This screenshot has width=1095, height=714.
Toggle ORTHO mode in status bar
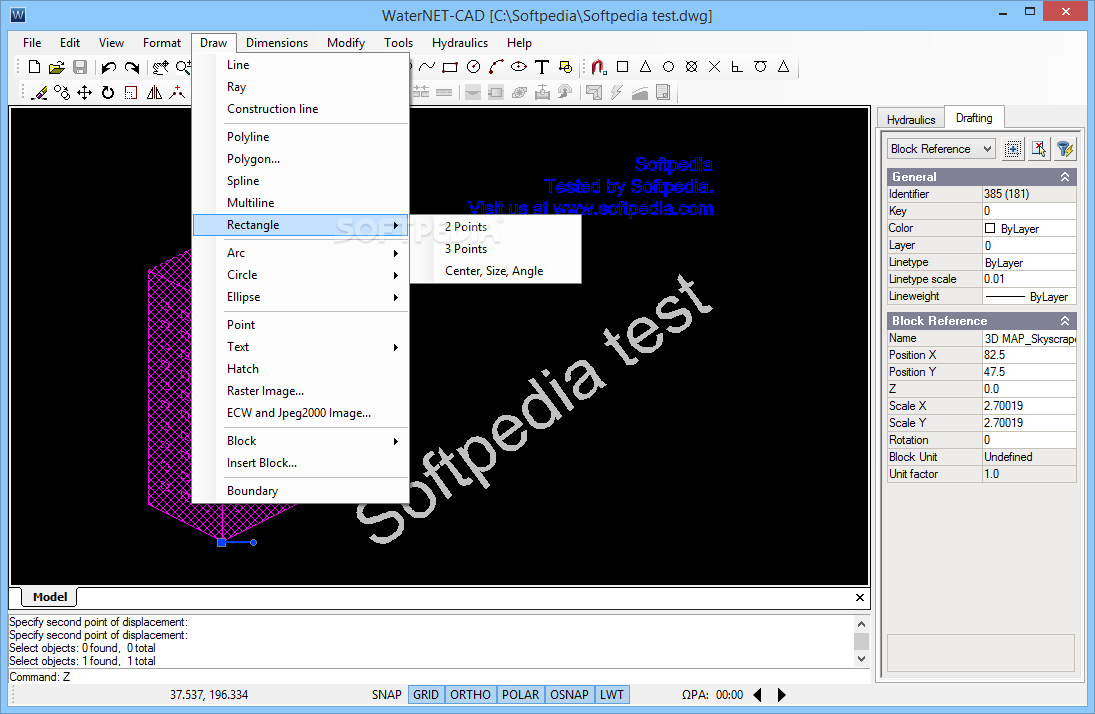point(470,694)
